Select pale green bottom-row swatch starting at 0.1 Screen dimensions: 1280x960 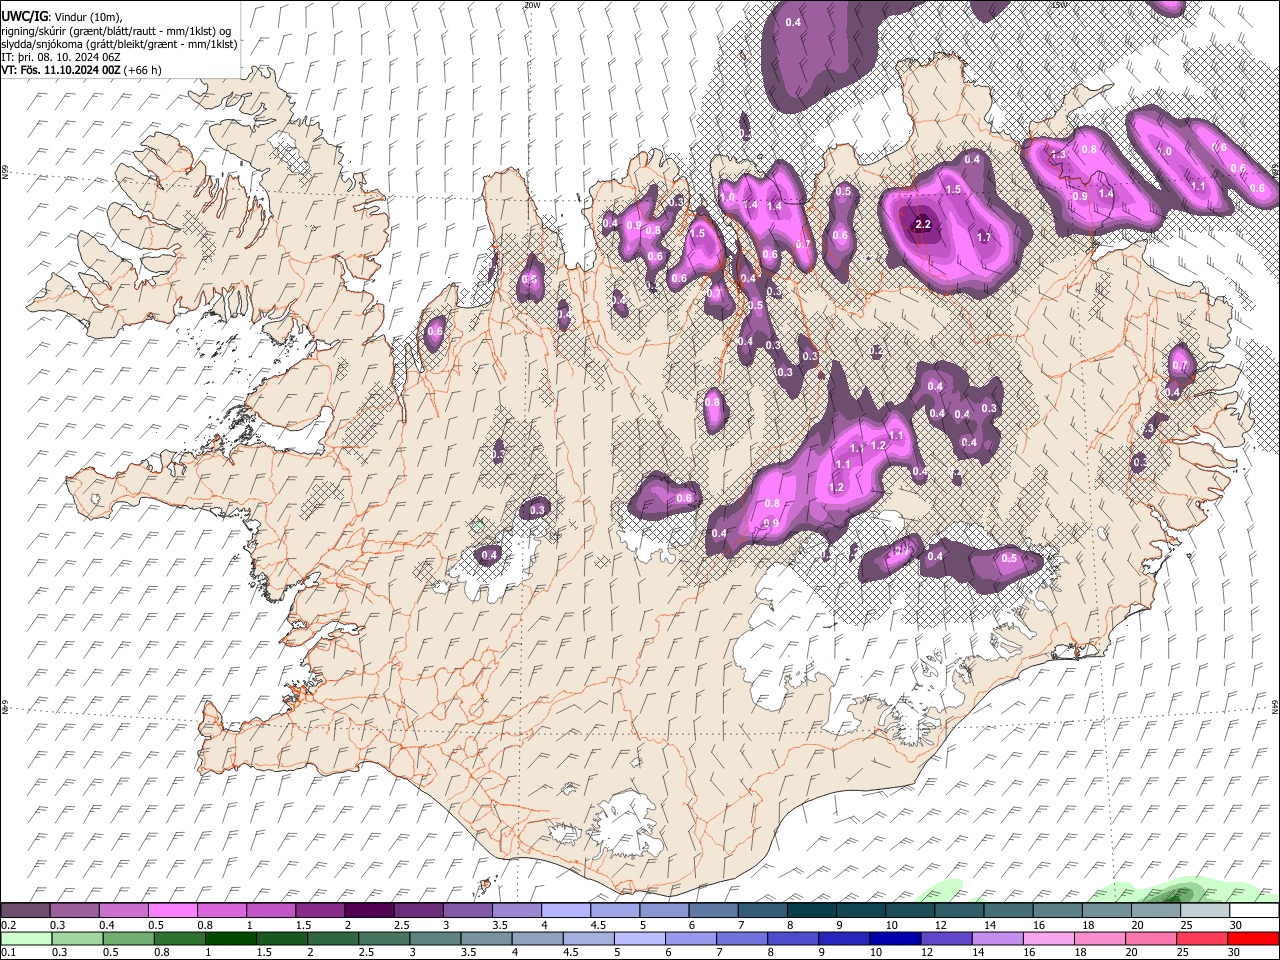[26, 938]
